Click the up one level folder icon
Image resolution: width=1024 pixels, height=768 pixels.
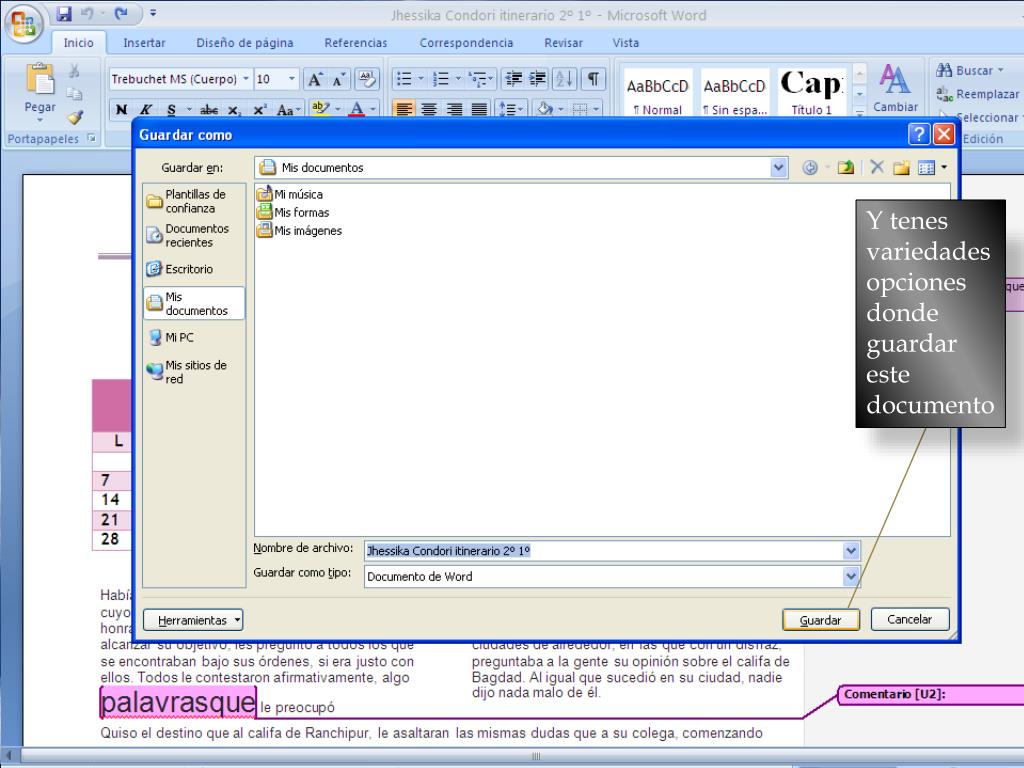[x=846, y=168]
